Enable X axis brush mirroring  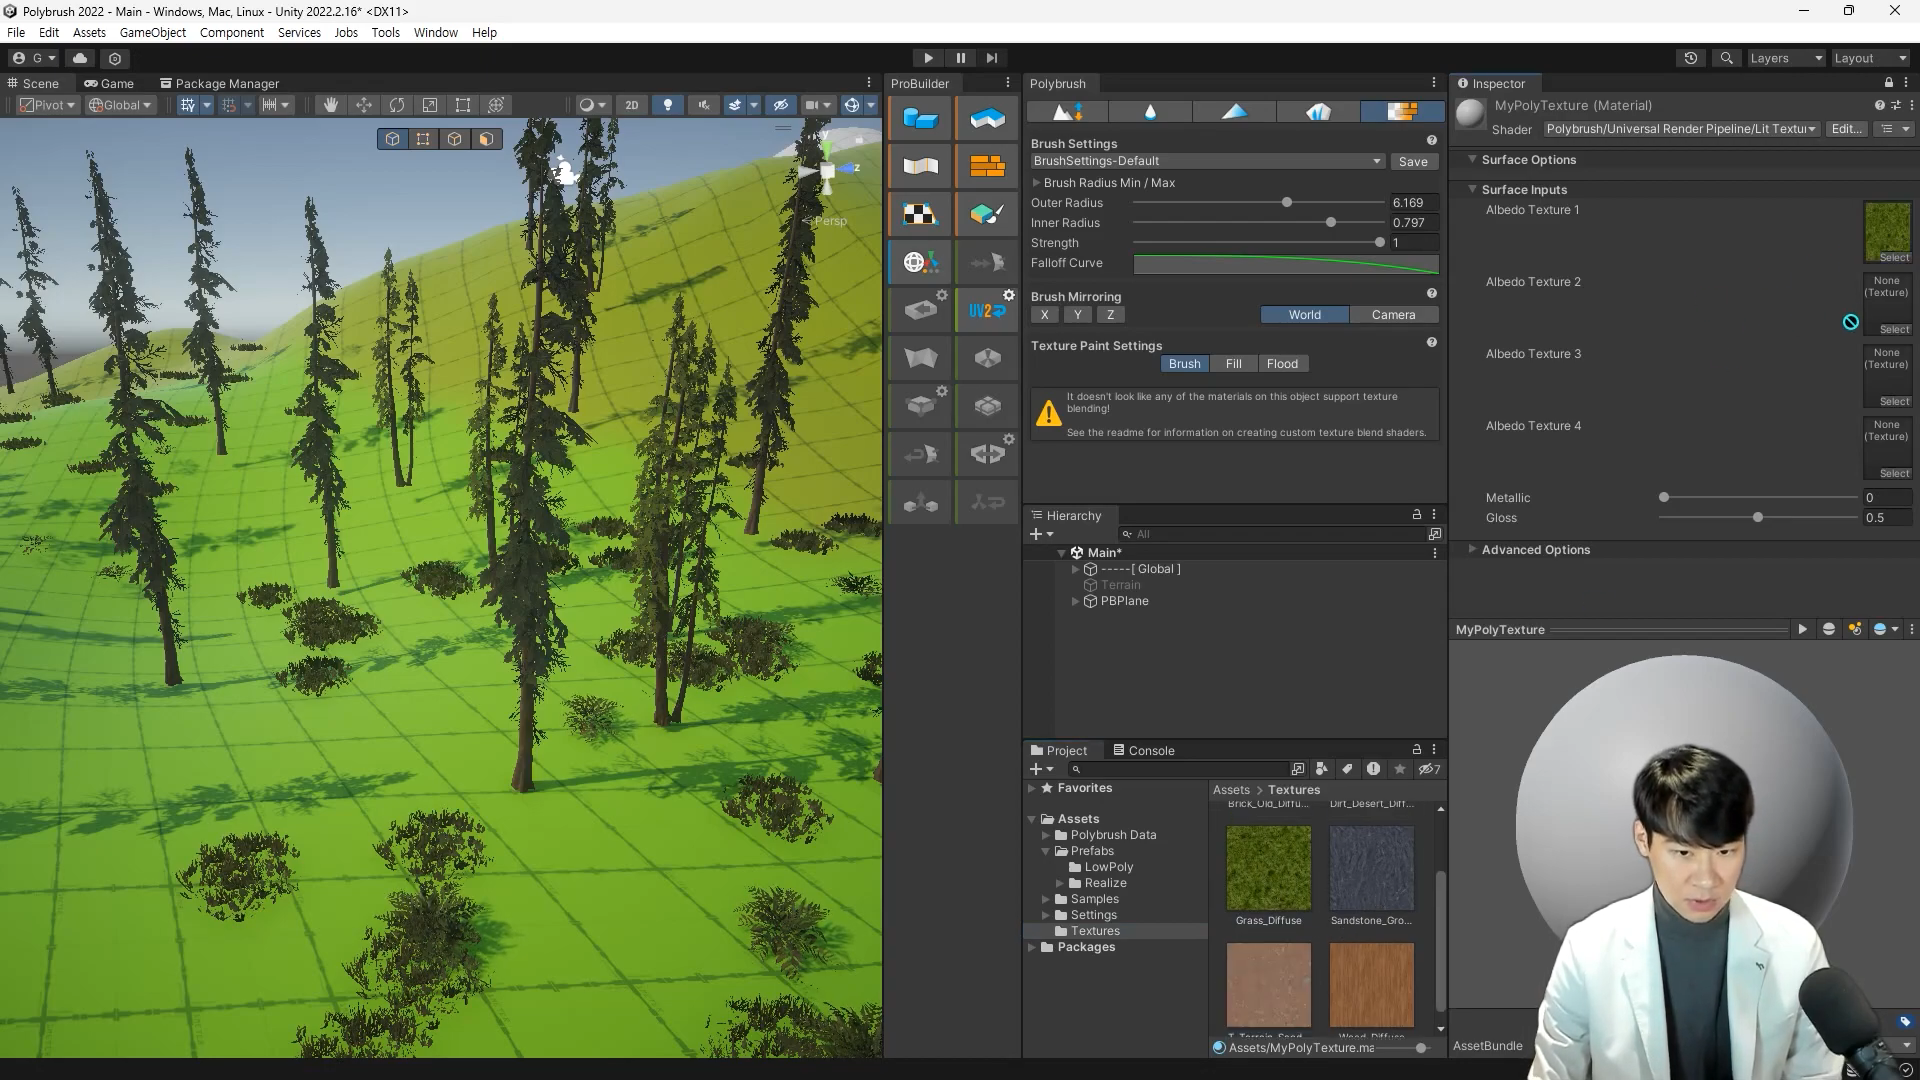pos(1044,315)
